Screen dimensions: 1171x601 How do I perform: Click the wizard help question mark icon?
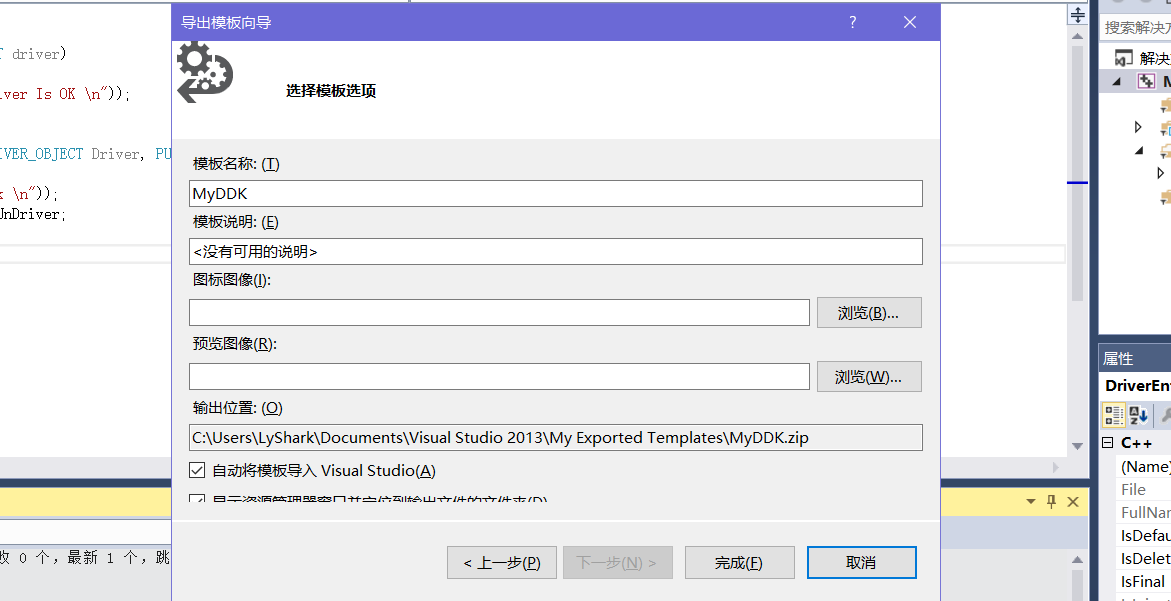coord(852,22)
